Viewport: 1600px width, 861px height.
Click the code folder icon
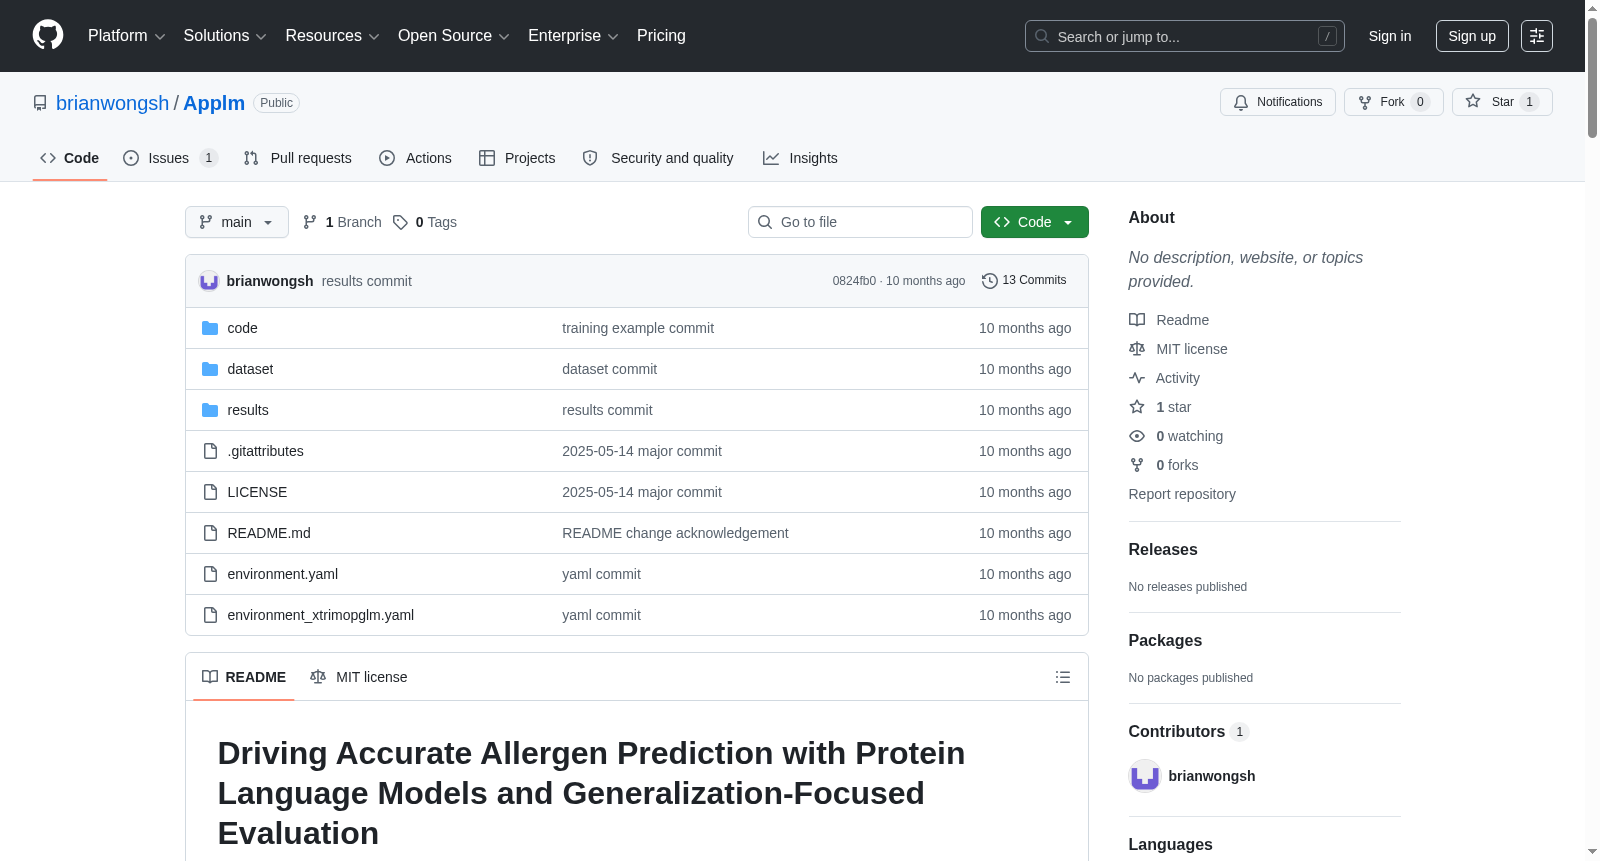[x=210, y=328]
